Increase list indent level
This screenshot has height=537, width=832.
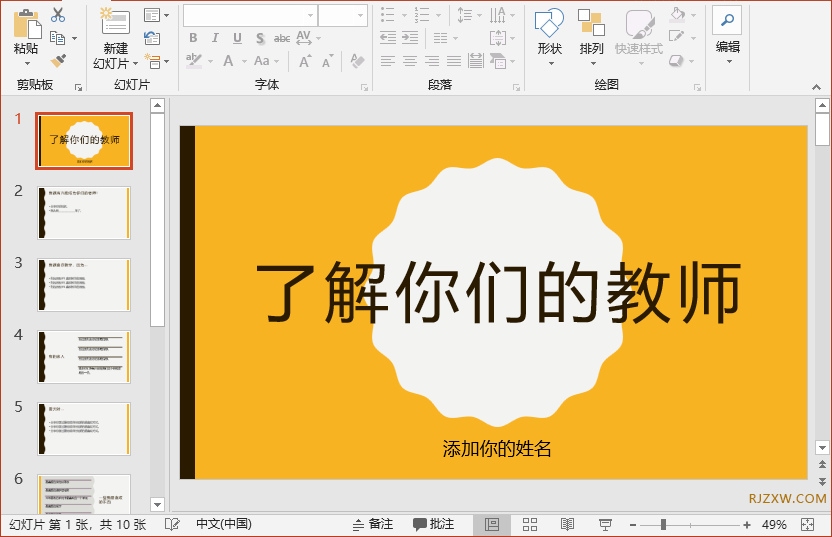pyautogui.click(x=410, y=38)
